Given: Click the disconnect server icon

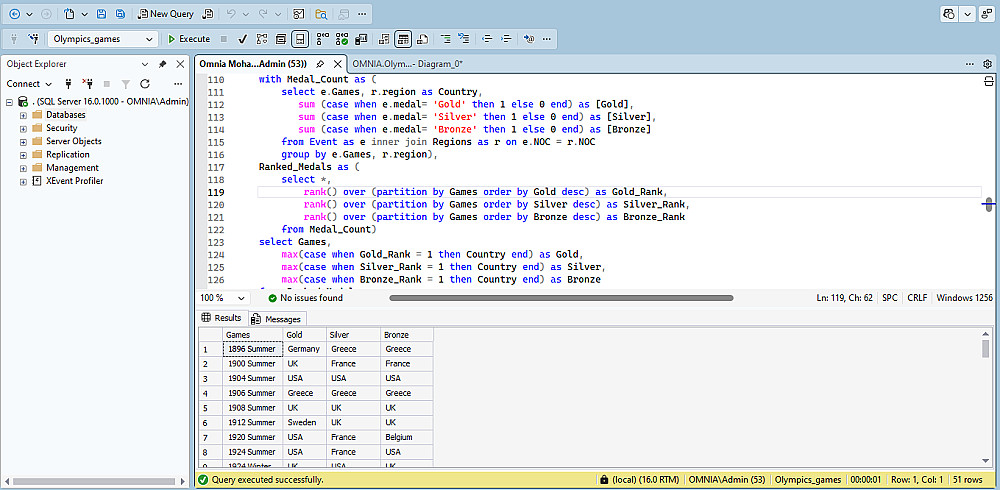Looking at the screenshot, I should point(88,84).
